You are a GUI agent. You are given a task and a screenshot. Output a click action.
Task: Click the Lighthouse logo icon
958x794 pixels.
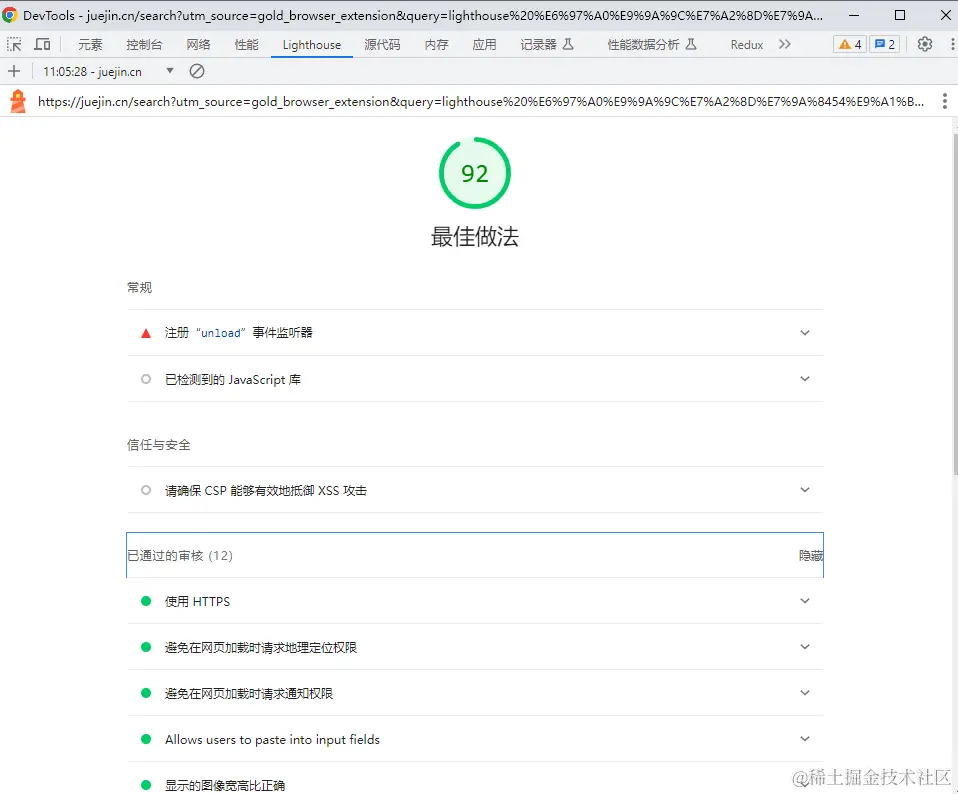tap(18, 101)
